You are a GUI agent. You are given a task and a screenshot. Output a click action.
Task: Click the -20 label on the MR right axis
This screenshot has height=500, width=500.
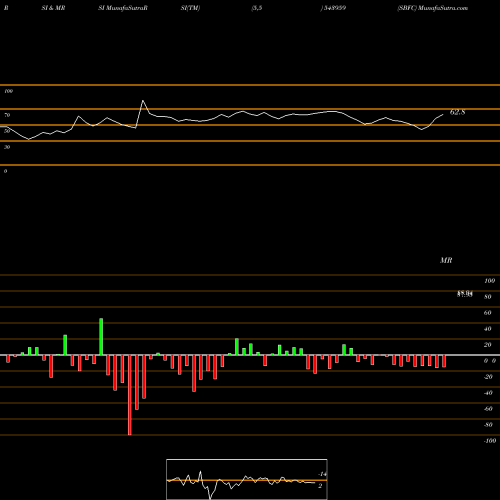(x=488, y=377)
